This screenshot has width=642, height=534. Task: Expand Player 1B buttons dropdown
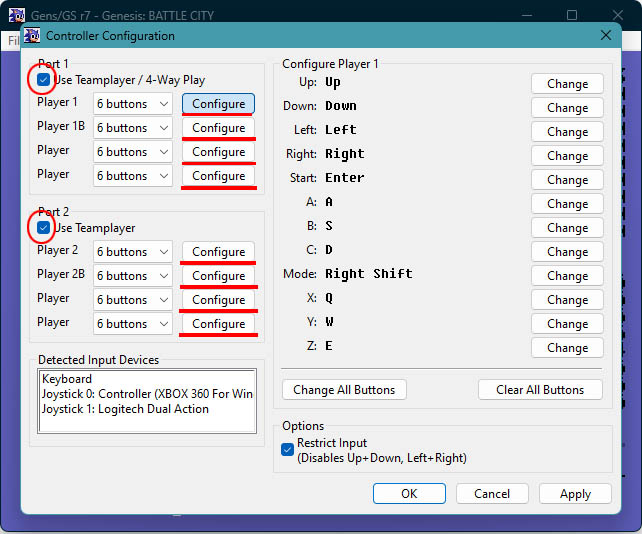(x=133, y=128)
